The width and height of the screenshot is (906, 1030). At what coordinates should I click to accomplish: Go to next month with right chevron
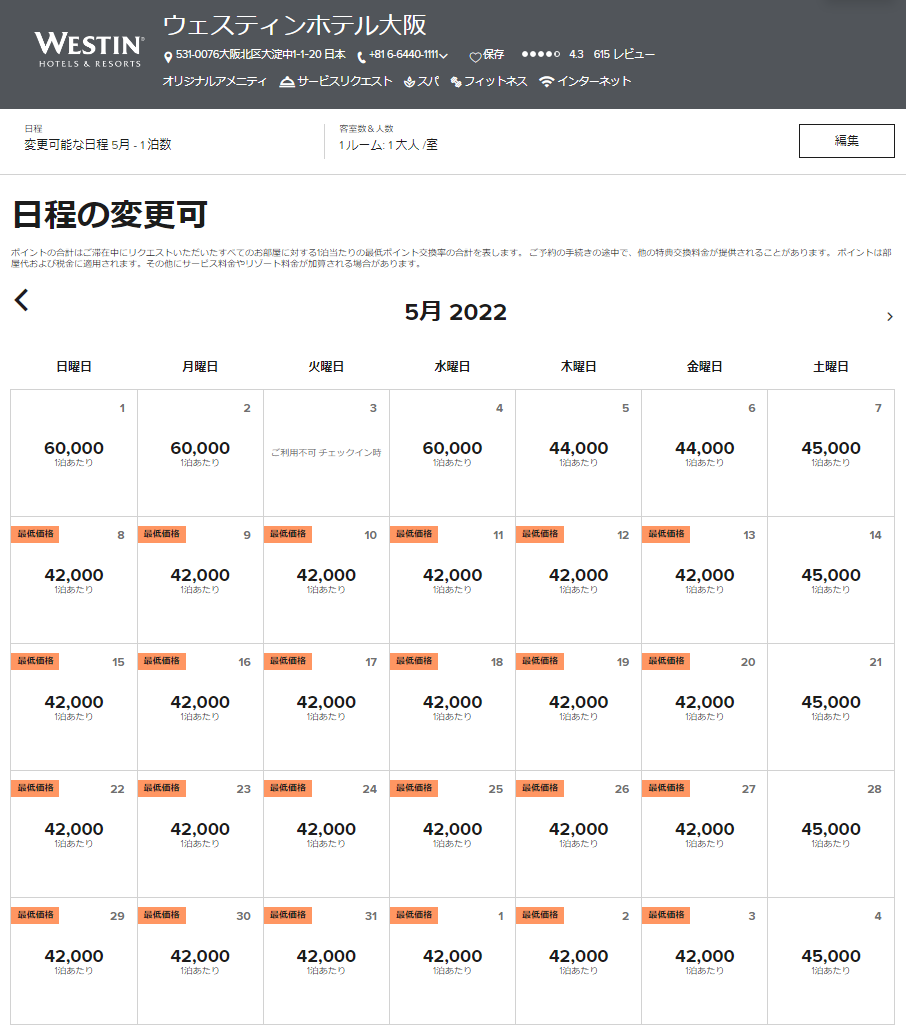coord(890,317)
